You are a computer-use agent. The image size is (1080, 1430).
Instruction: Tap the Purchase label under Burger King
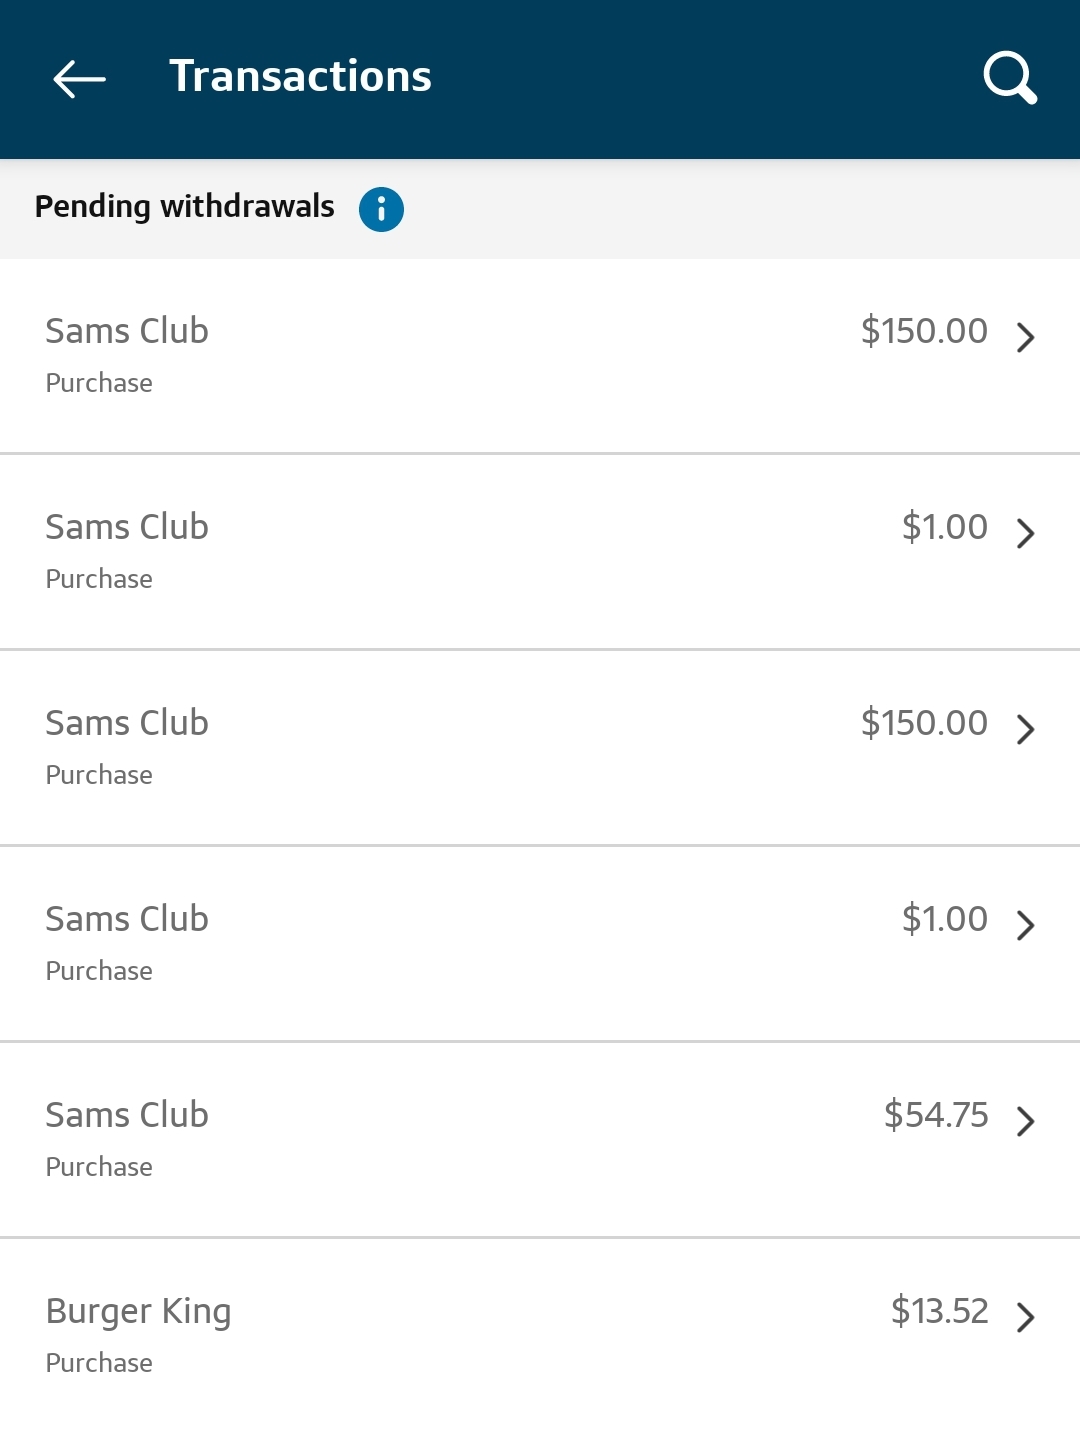click(x=99, y=1363)
